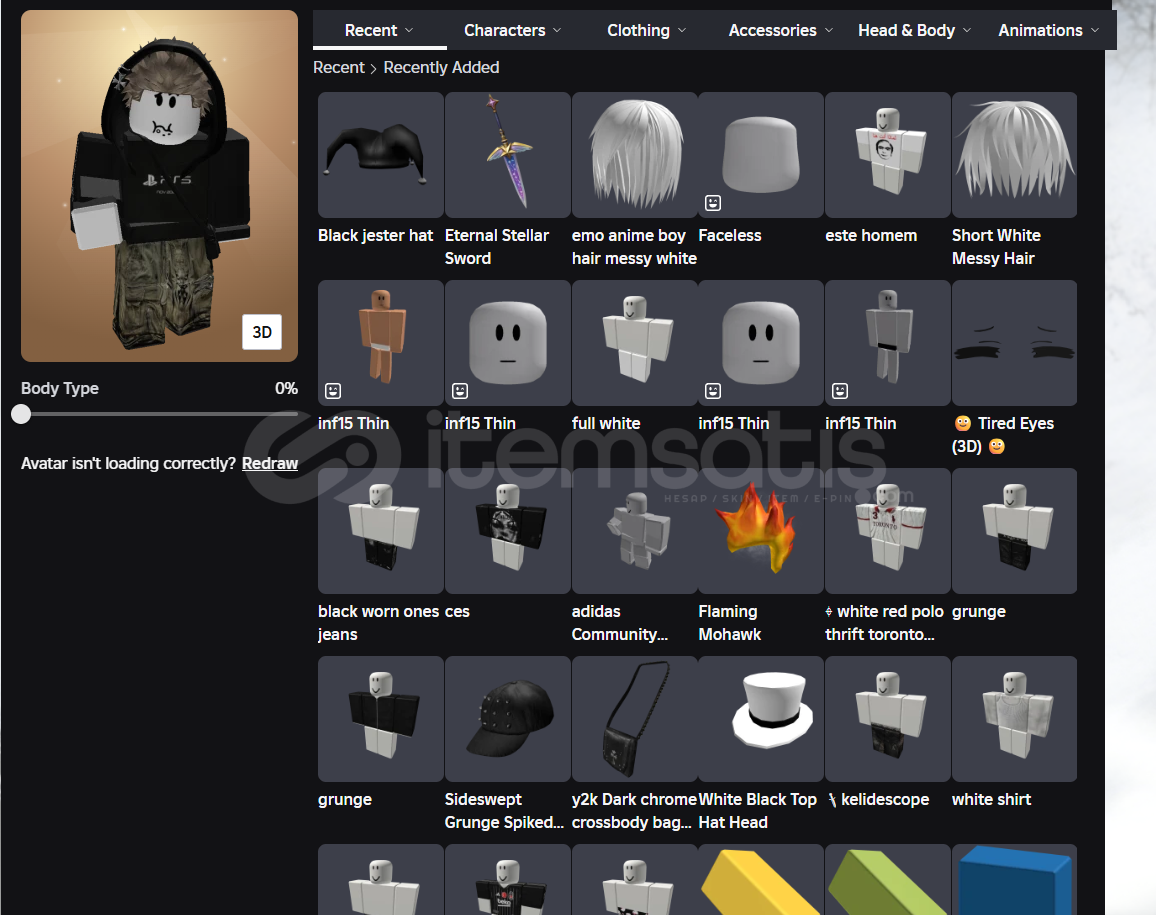Click the Recently Added breadcrumb text
The image size is (1156, 915).
(x=441, y=68)
